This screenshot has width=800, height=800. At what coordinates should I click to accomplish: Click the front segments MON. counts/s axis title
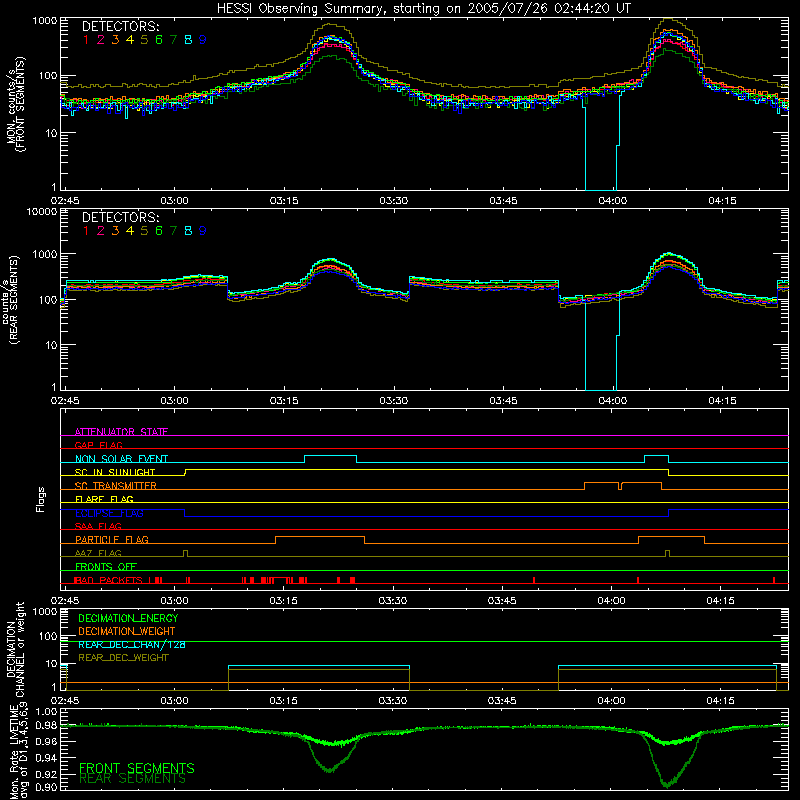[15, 104]
